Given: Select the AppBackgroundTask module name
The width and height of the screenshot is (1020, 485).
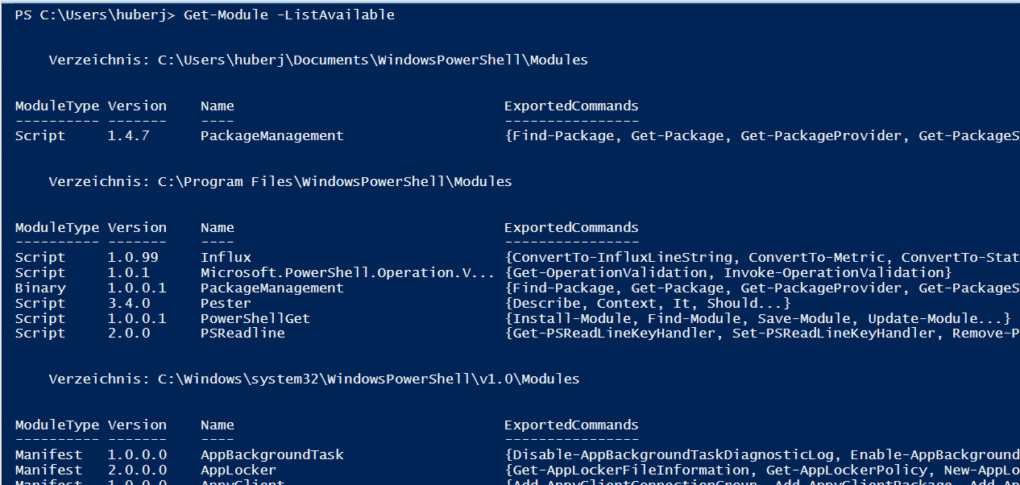Looking at the screenshot, I should point(271,454).
